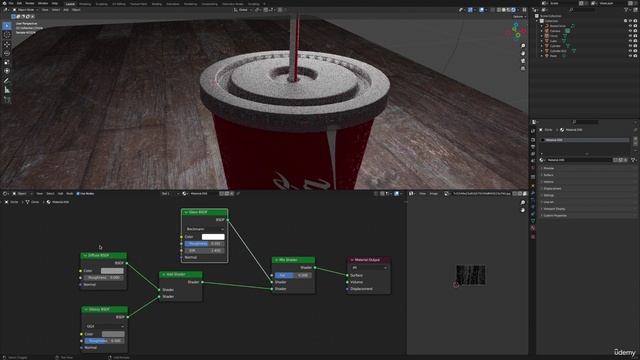This screenshot has height=360, width=640.
Task: Select the Move tool in viewport toolbar
Action: 7,44
